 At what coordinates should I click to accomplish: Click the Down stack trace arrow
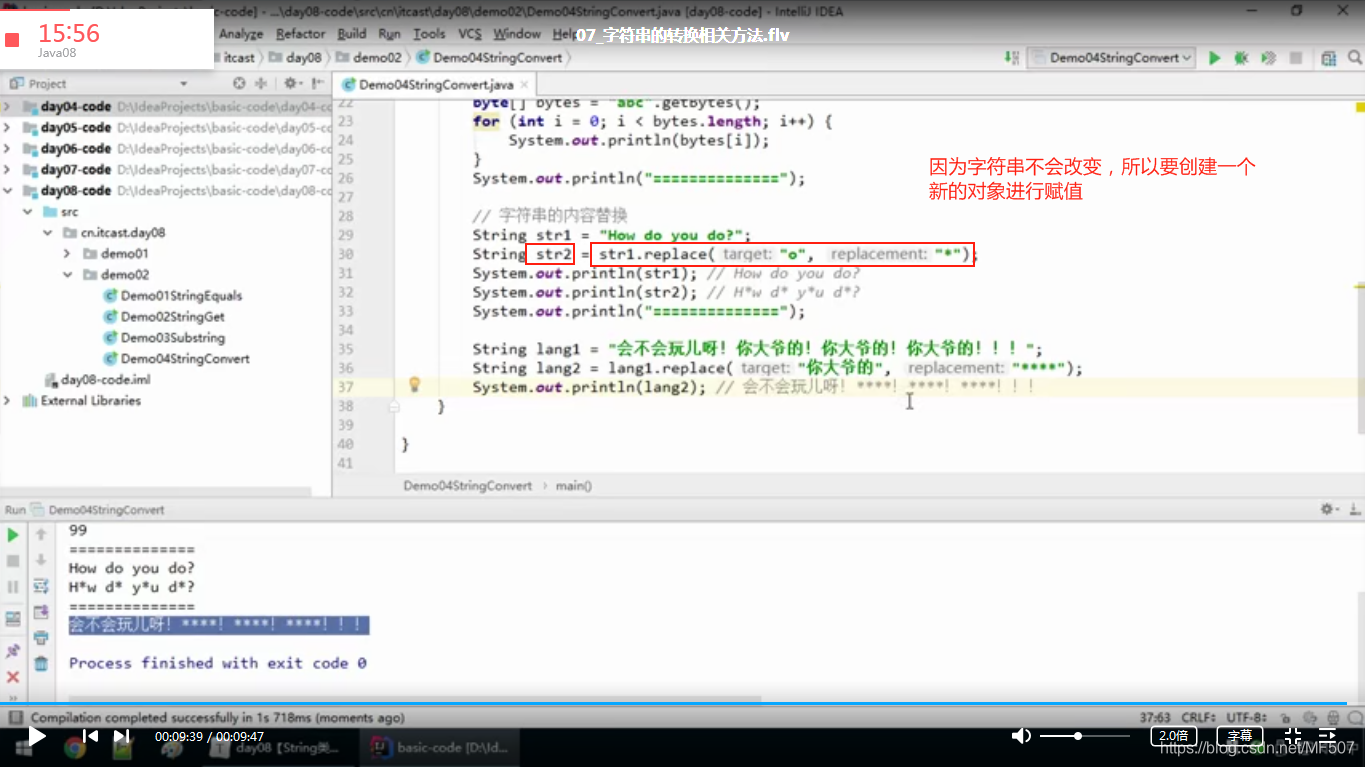(x=41, y=560)
